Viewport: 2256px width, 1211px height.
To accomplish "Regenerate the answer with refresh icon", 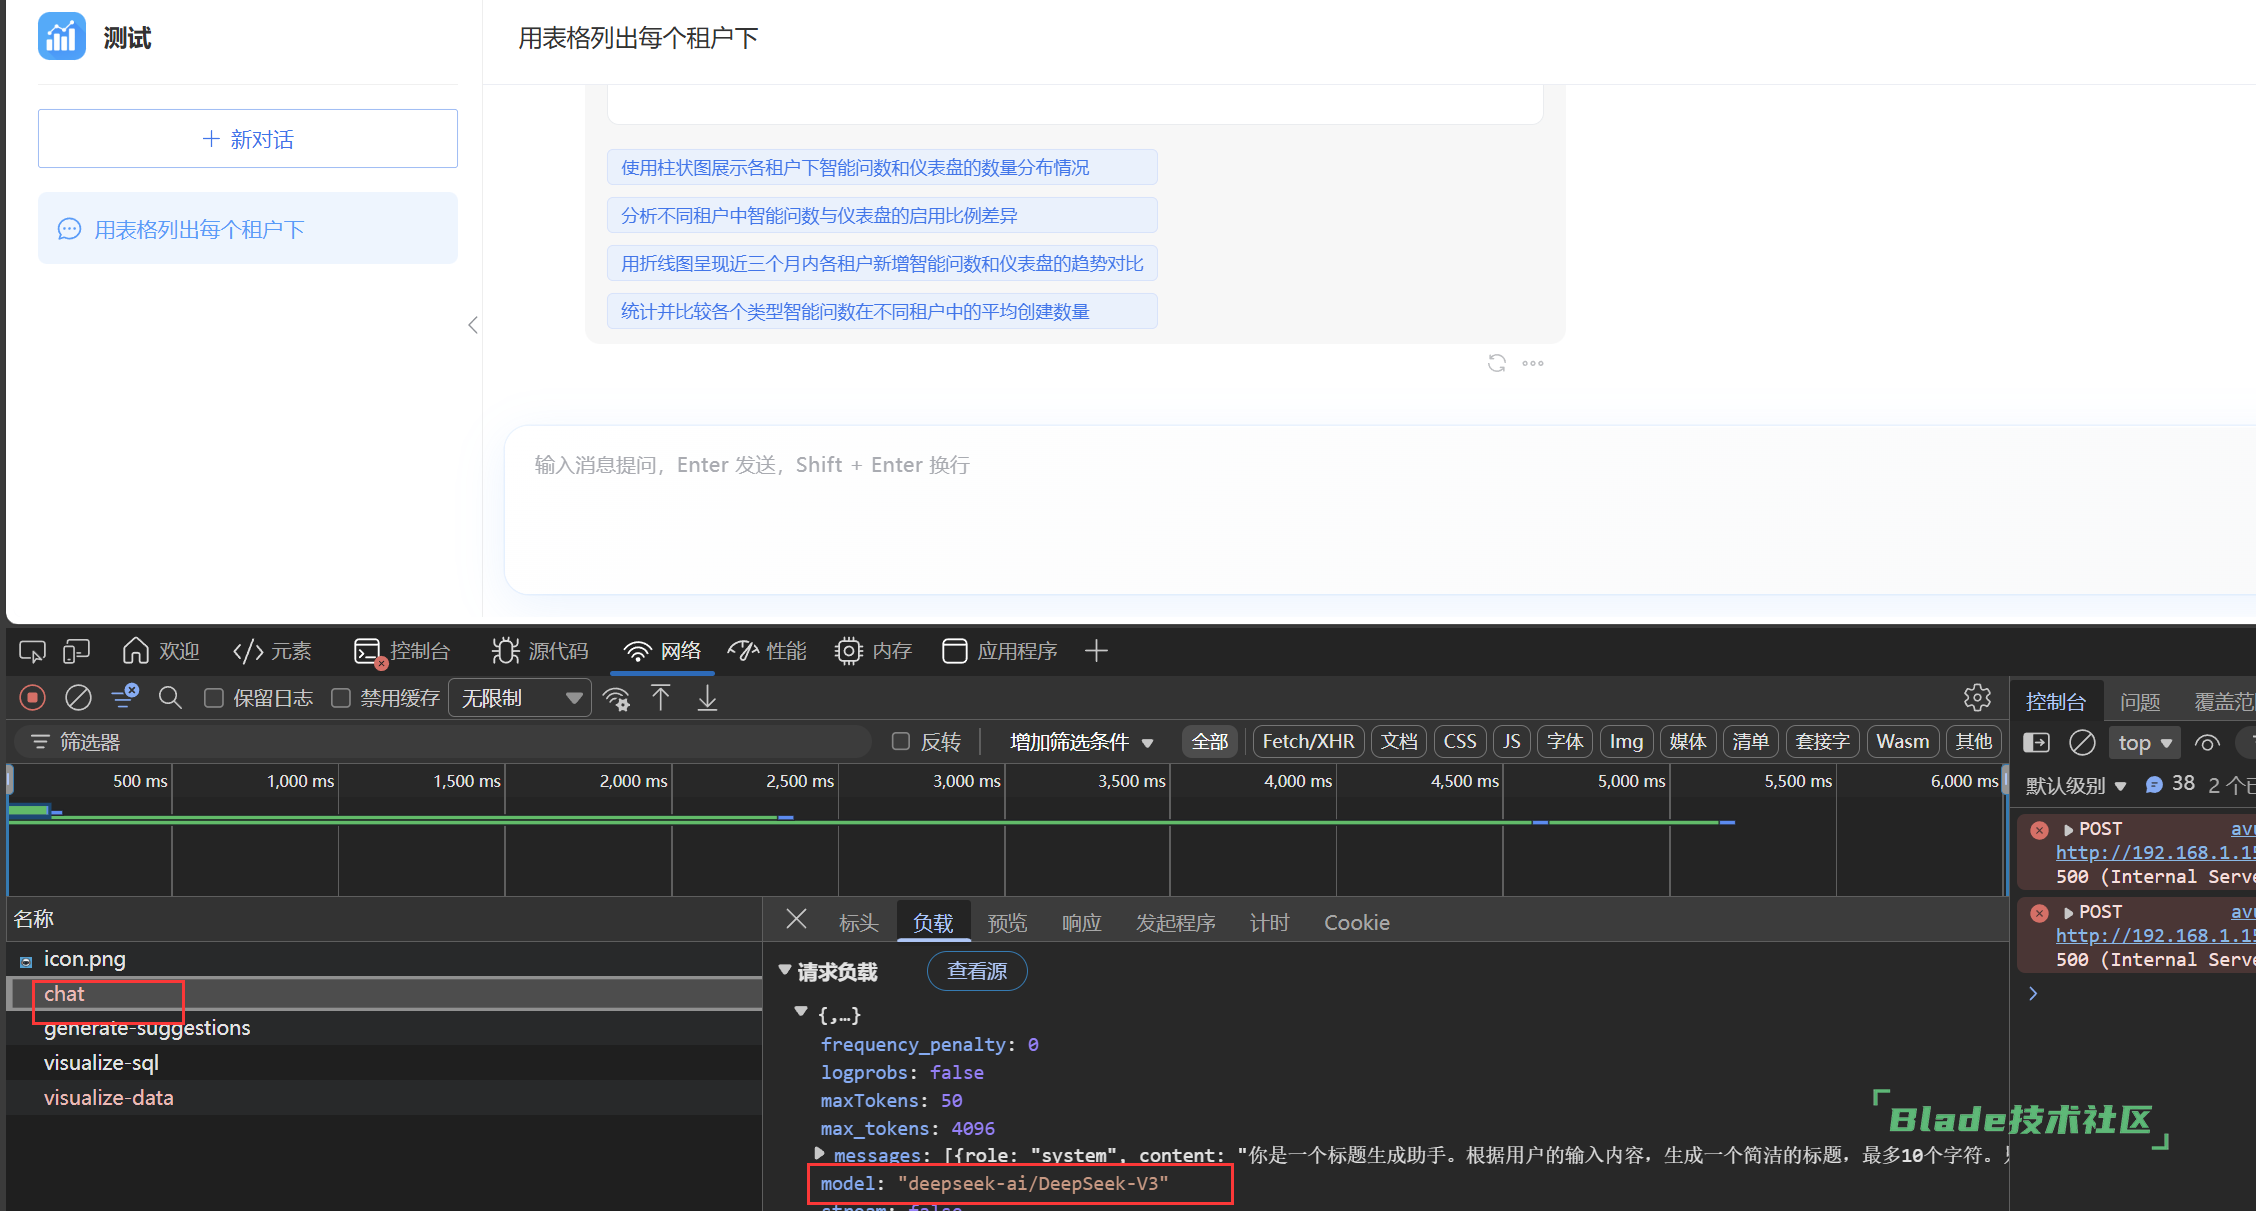I will coord(1496,363).
